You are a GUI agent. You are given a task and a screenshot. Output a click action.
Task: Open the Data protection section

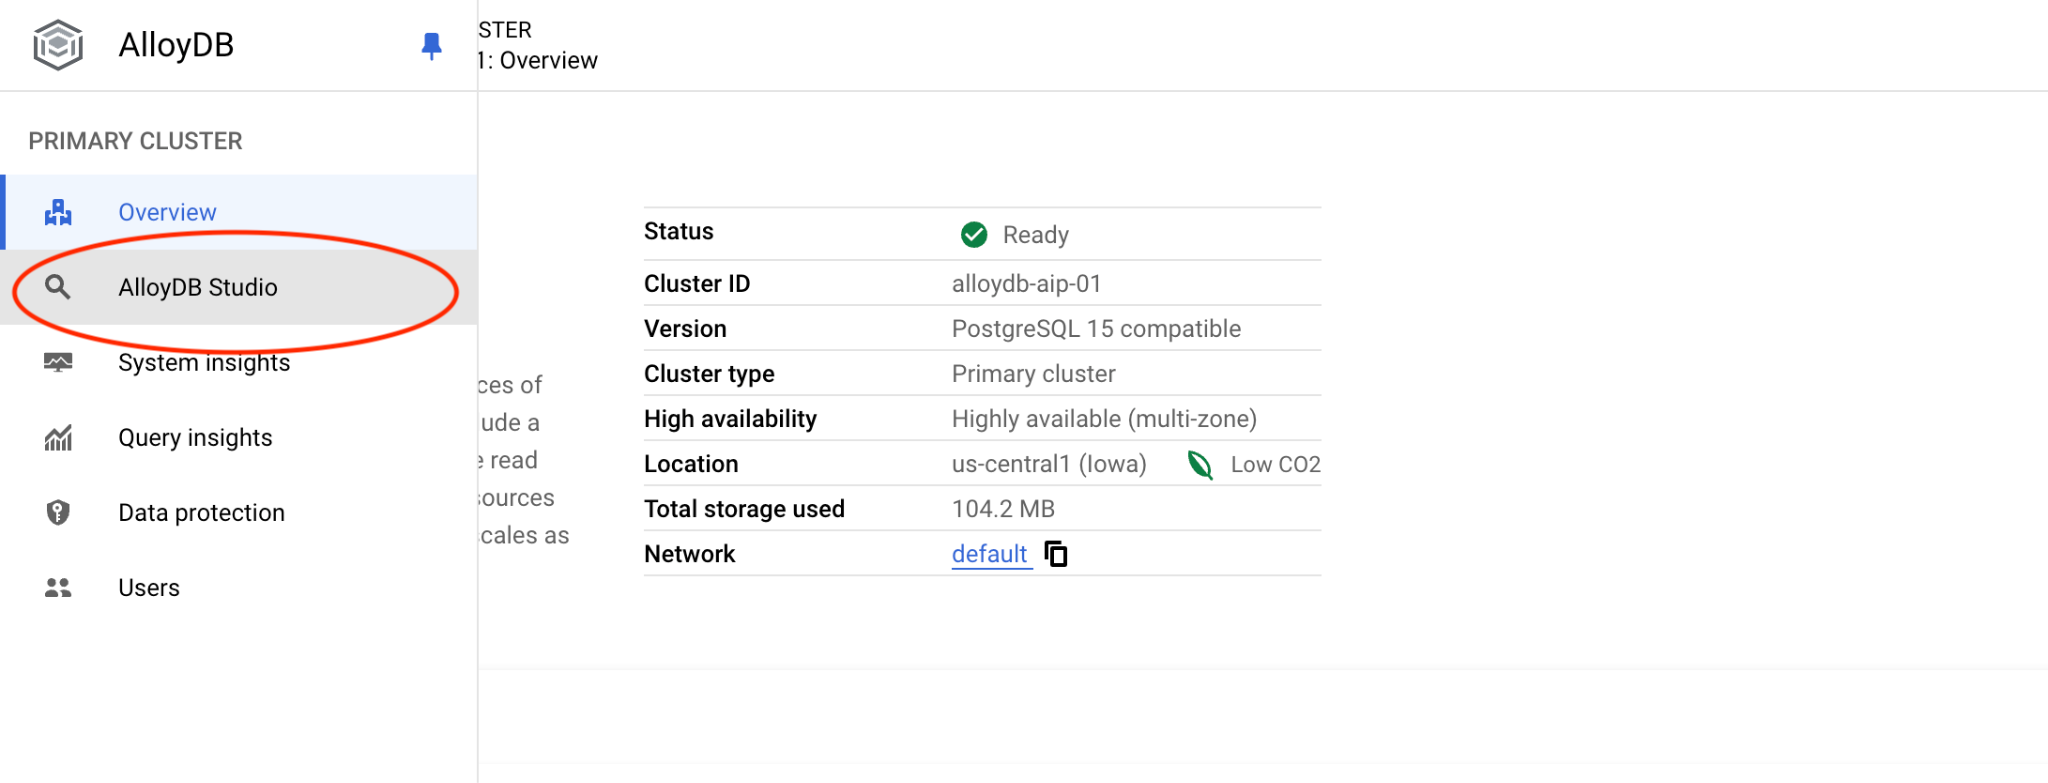201,513
